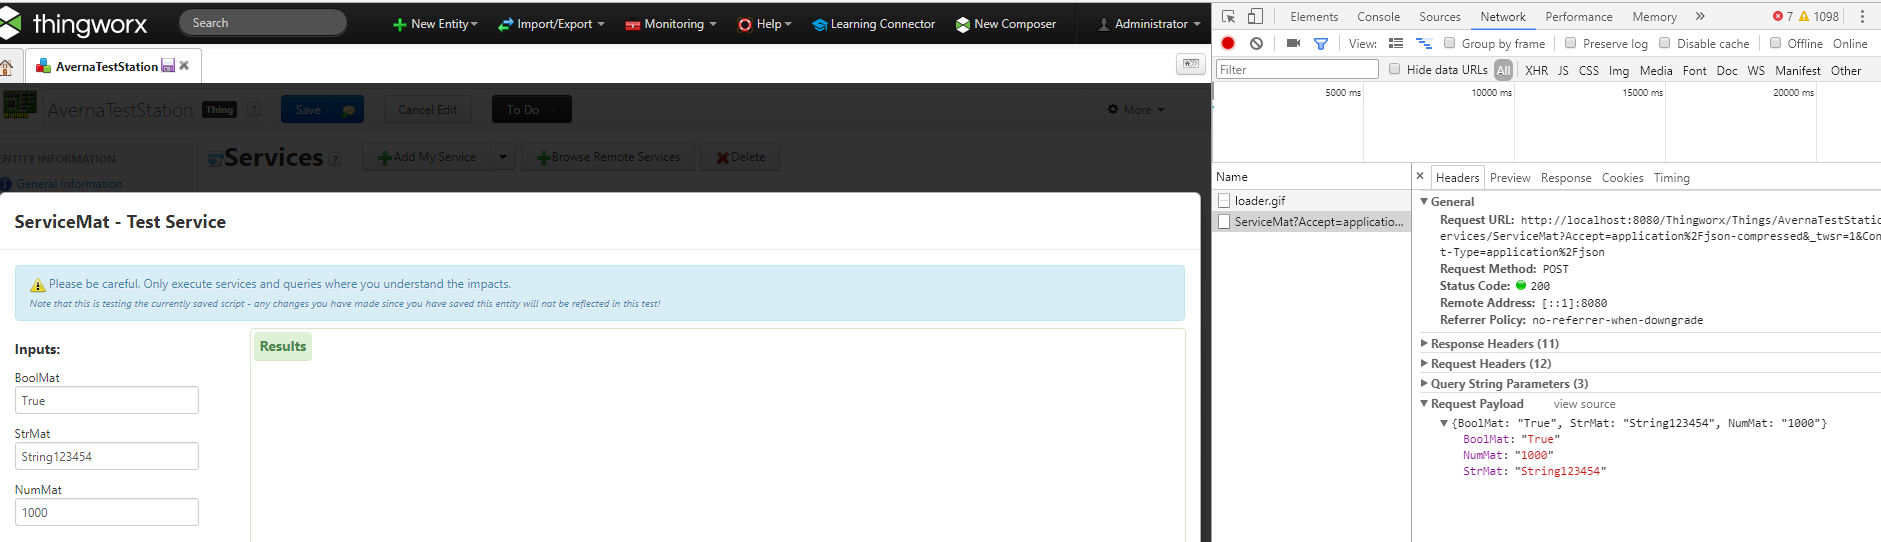Click view source for Request Payload
This screenshot has height=542, width=1881.
point(1584,404)
